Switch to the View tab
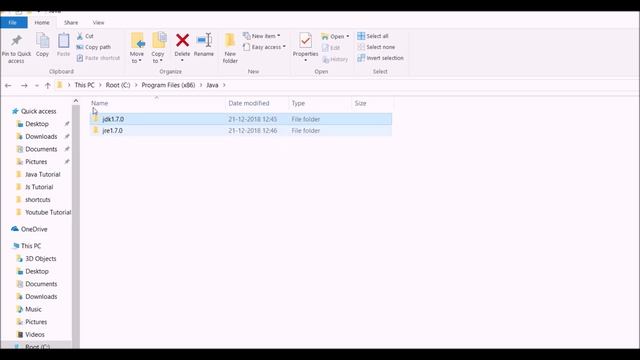 click(98, 22)
